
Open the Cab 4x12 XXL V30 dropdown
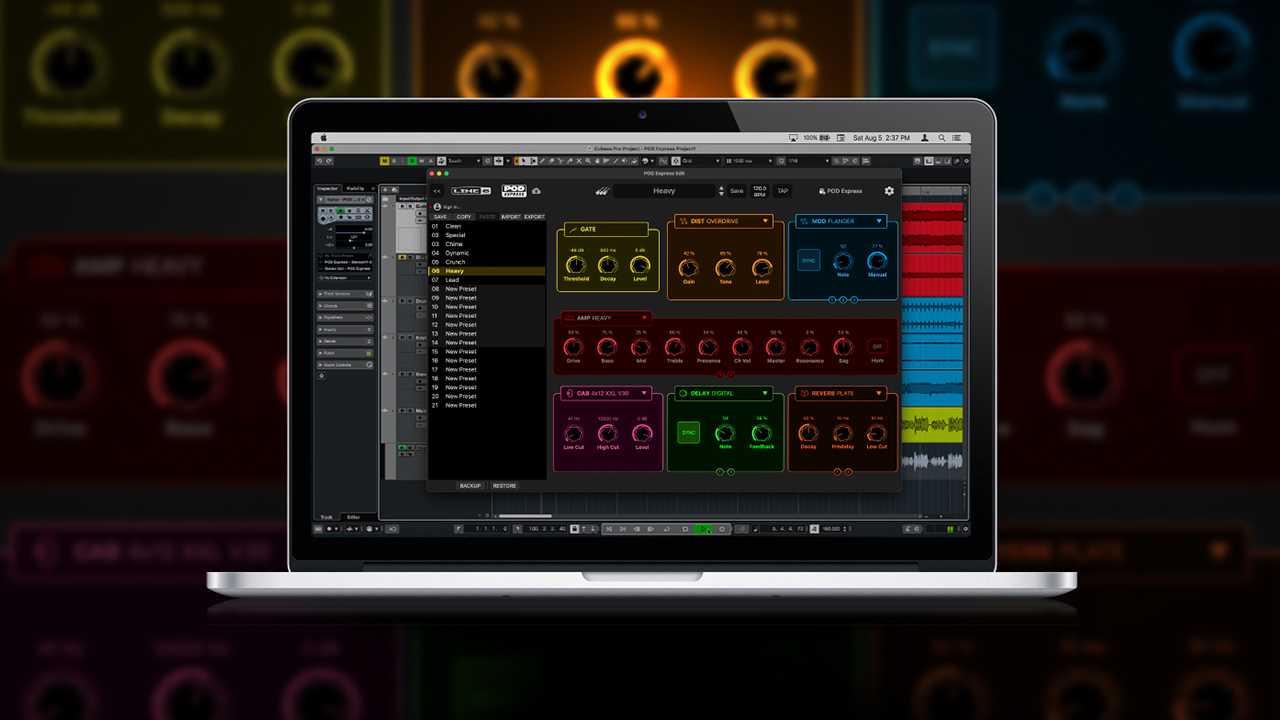(645, 394)
